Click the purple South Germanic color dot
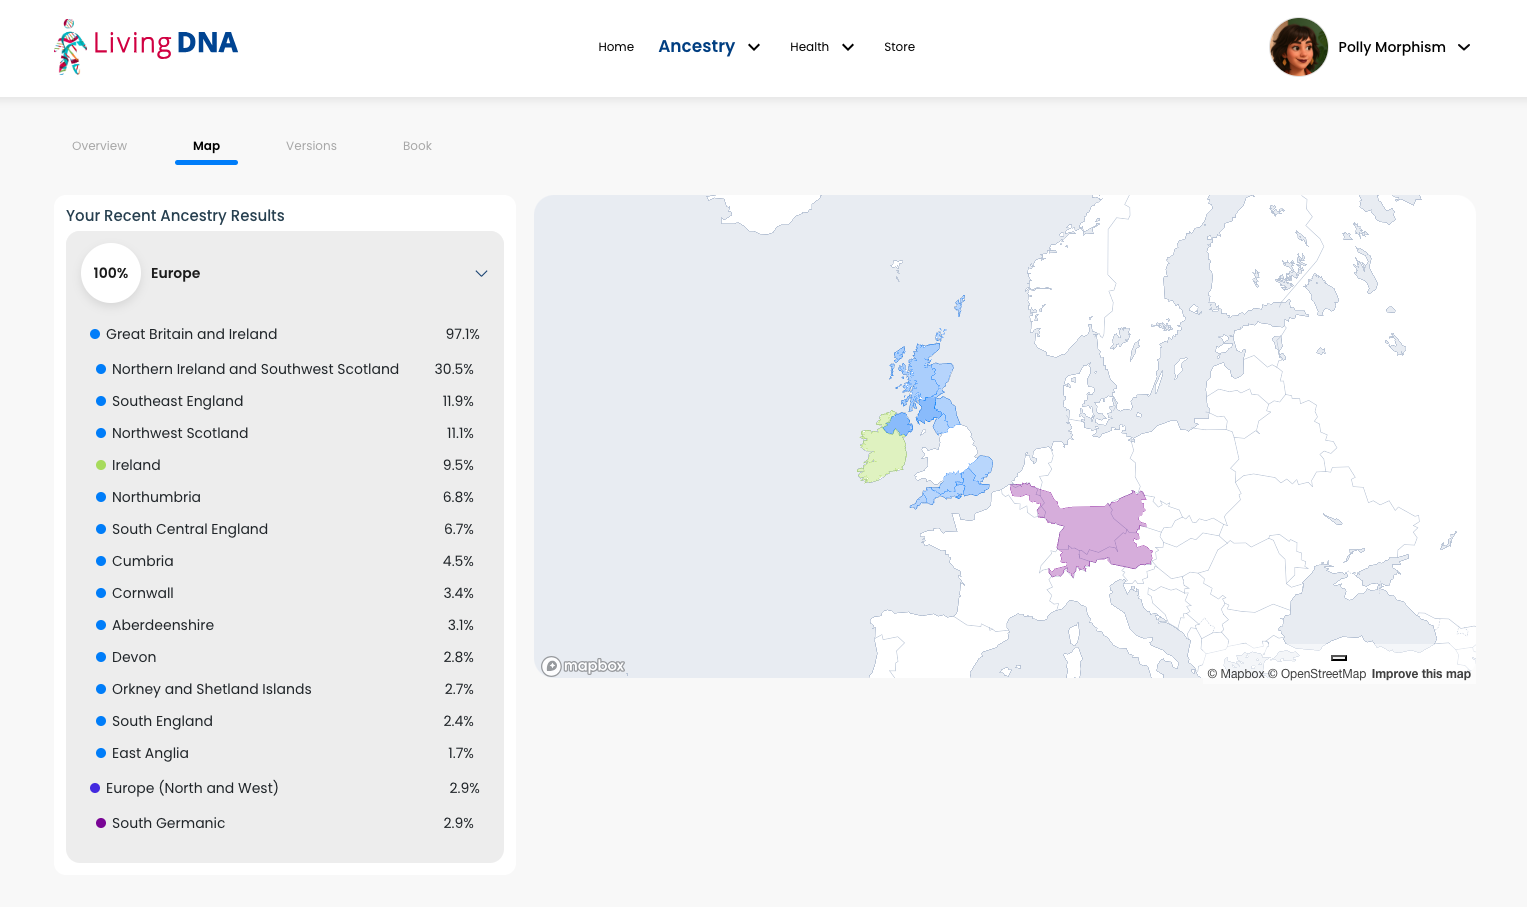This screenshot has width=1527, height=907. coord(101,823)
